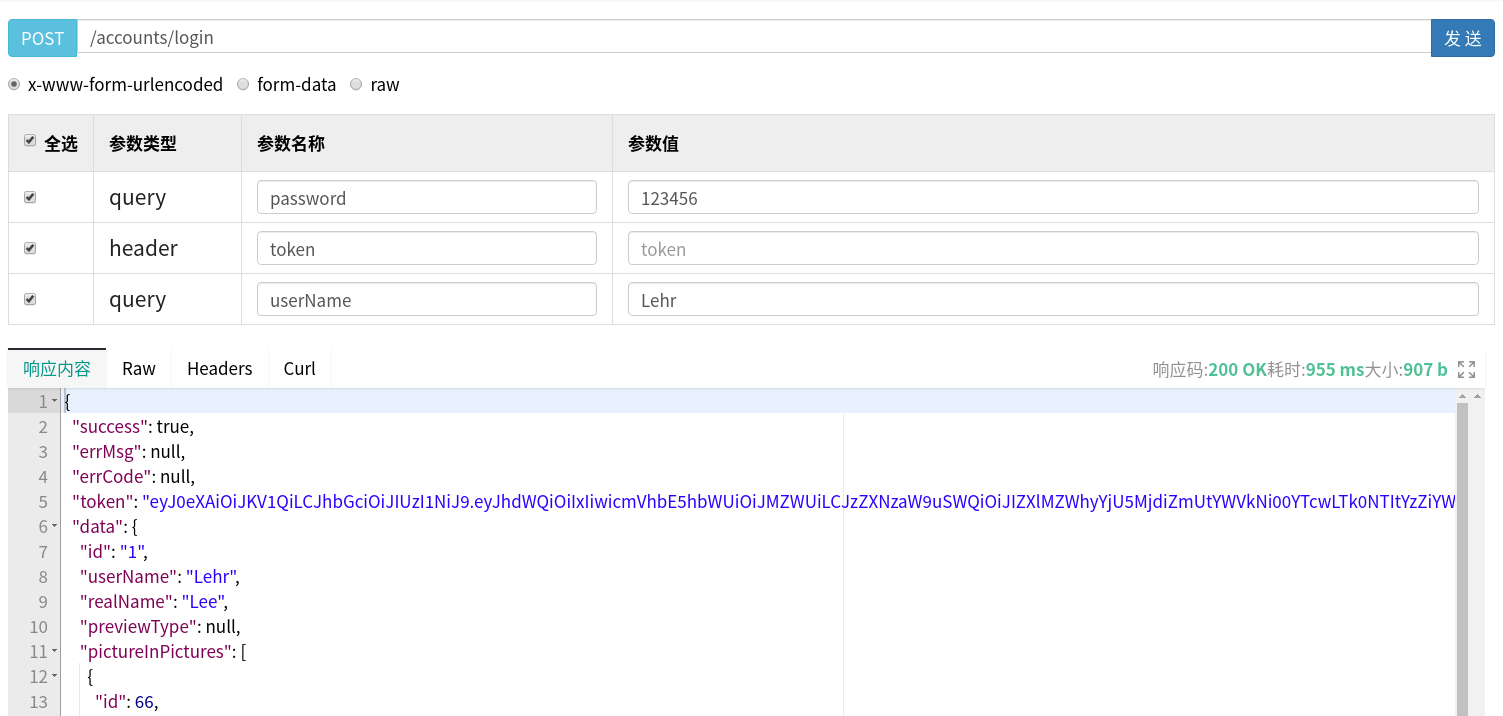Click the 907 b size text

[1425, 369]
